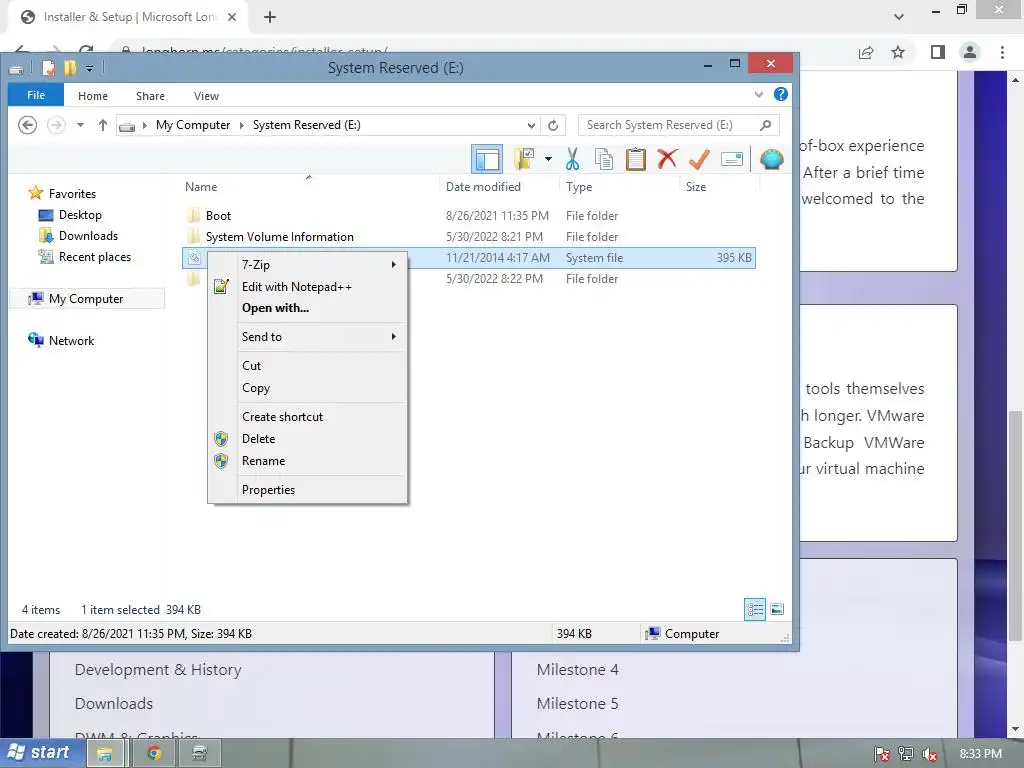The height and width of the screenshot is (768, 1024).
Task: Click the Chrome icon on the taskbar
Action: tap(154, 754)
